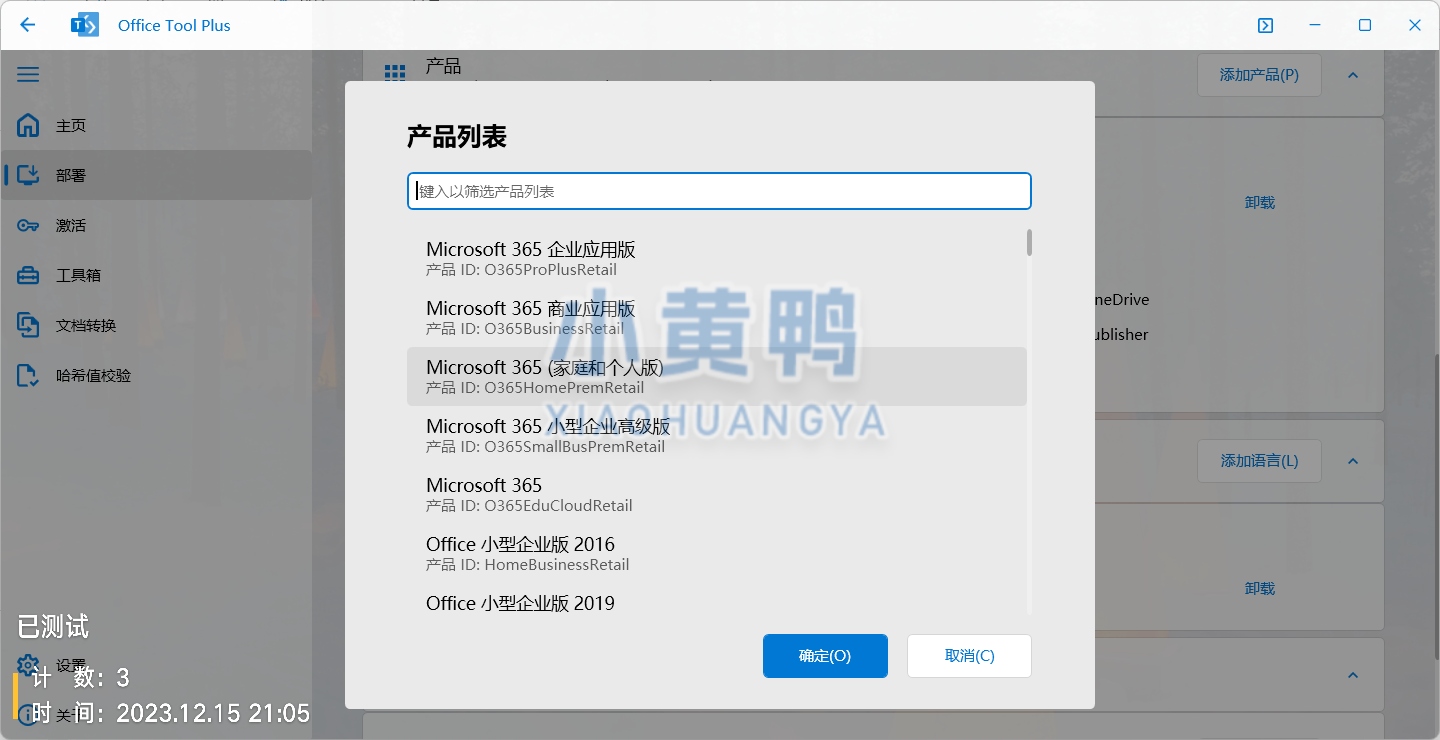Collapse the products section chevron
This screenshot has width=1440, height=740.
1353,75
